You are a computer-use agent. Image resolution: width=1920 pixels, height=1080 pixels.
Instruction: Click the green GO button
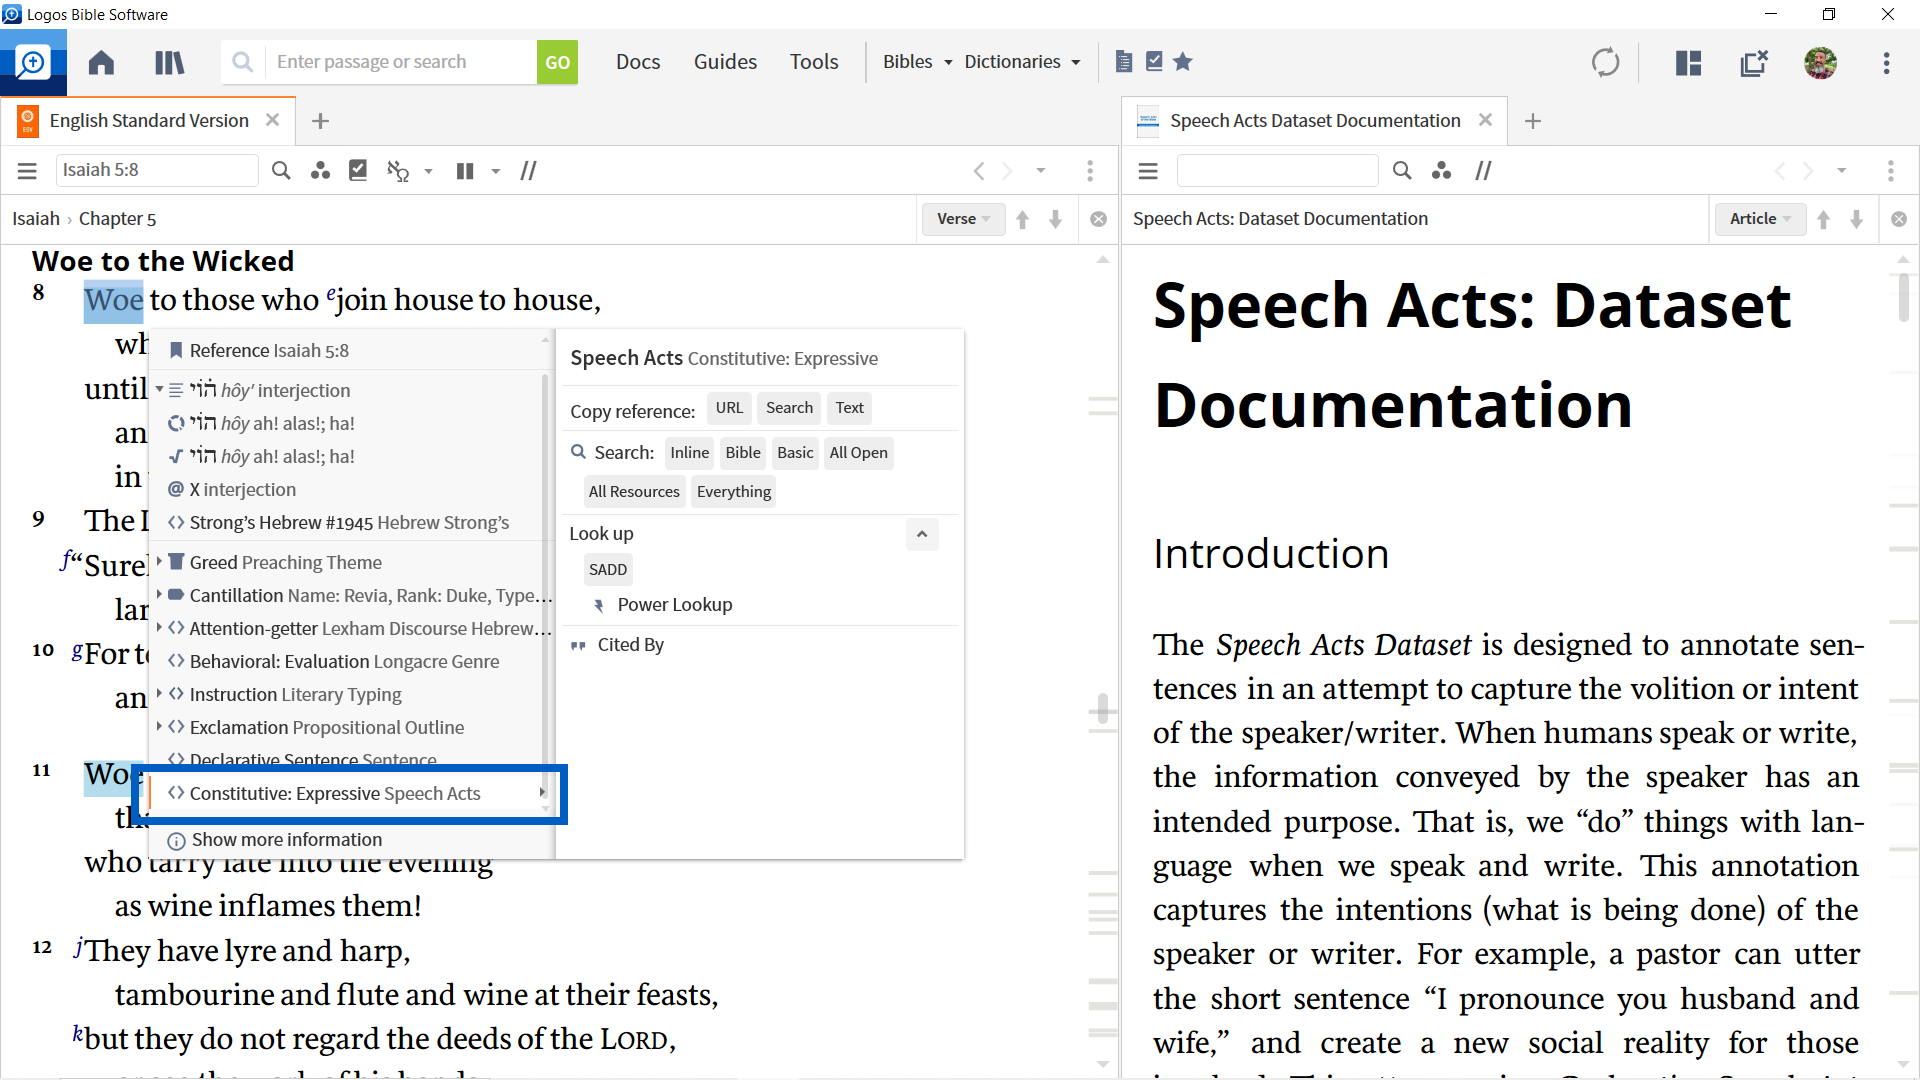[x=557, y=62]
